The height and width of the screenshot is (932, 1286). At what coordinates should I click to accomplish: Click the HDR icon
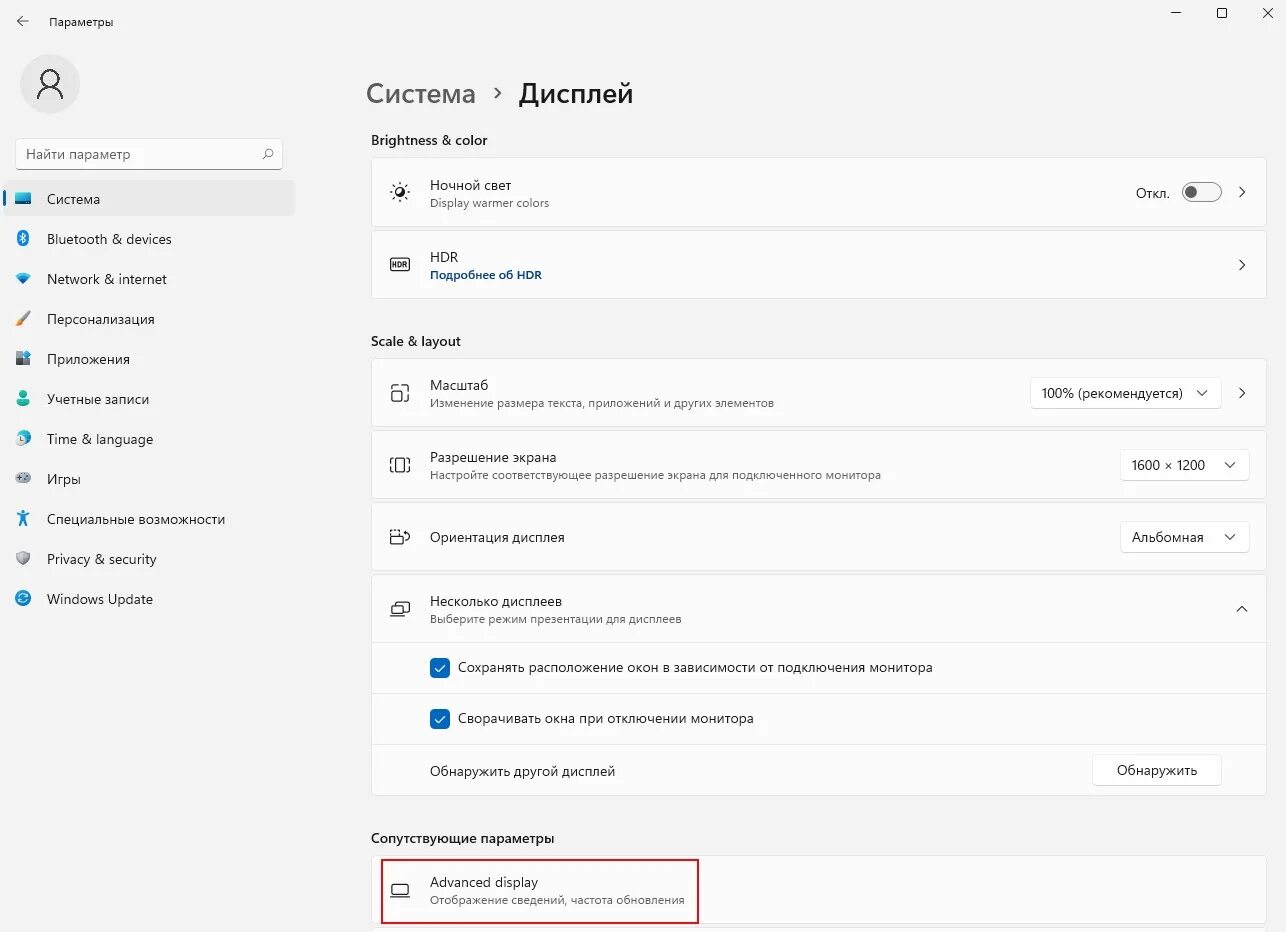399,264
